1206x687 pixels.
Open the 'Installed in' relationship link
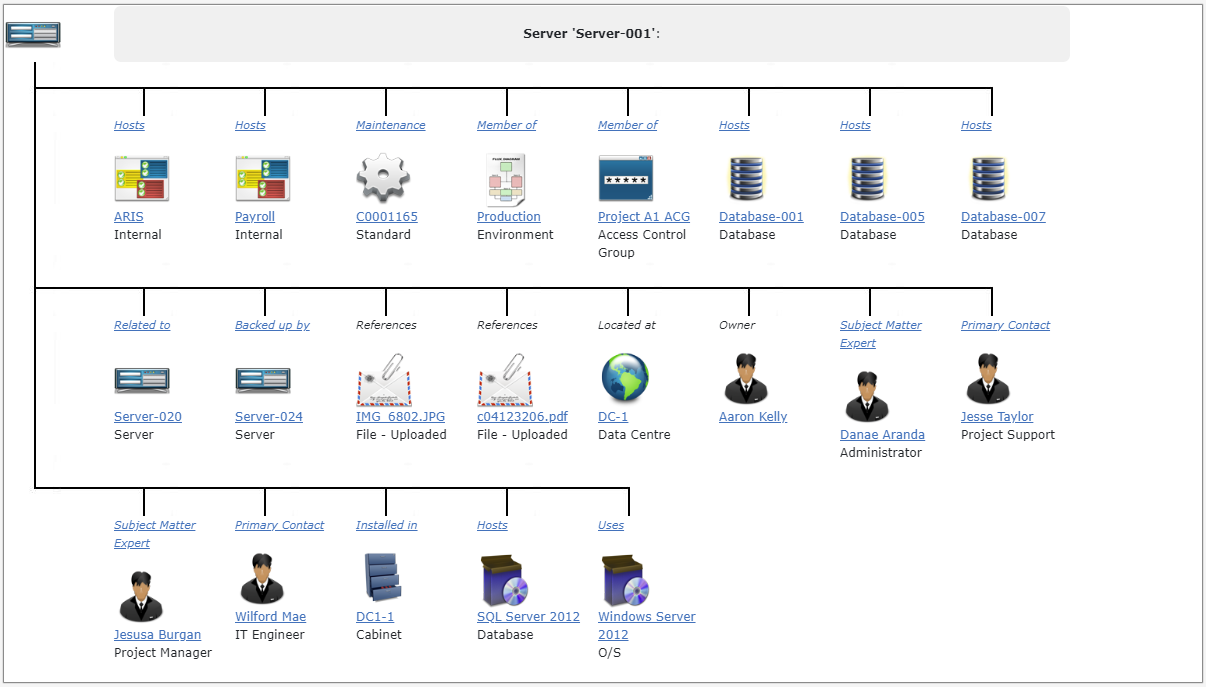point(386,525)
